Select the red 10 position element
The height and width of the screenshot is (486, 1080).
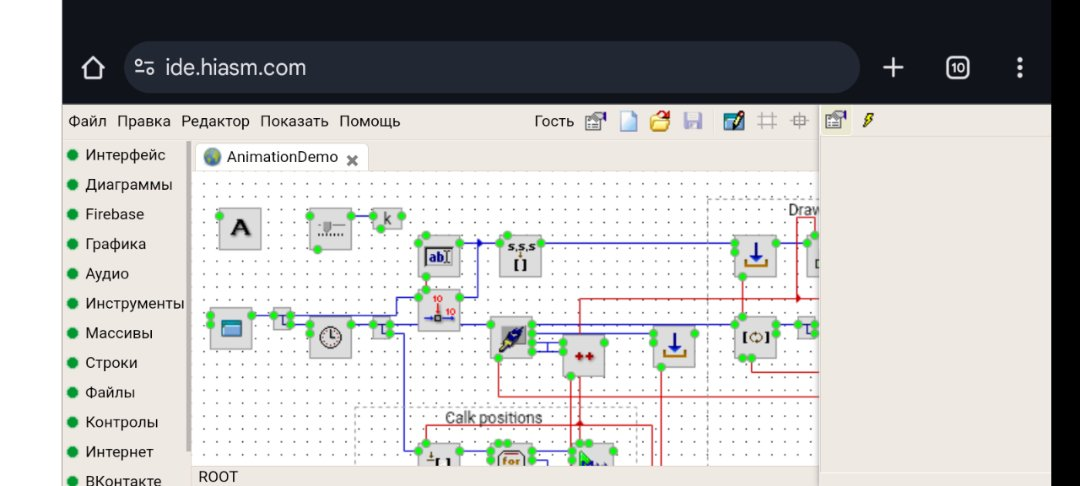pyautogui.click(x=439, y=310)
